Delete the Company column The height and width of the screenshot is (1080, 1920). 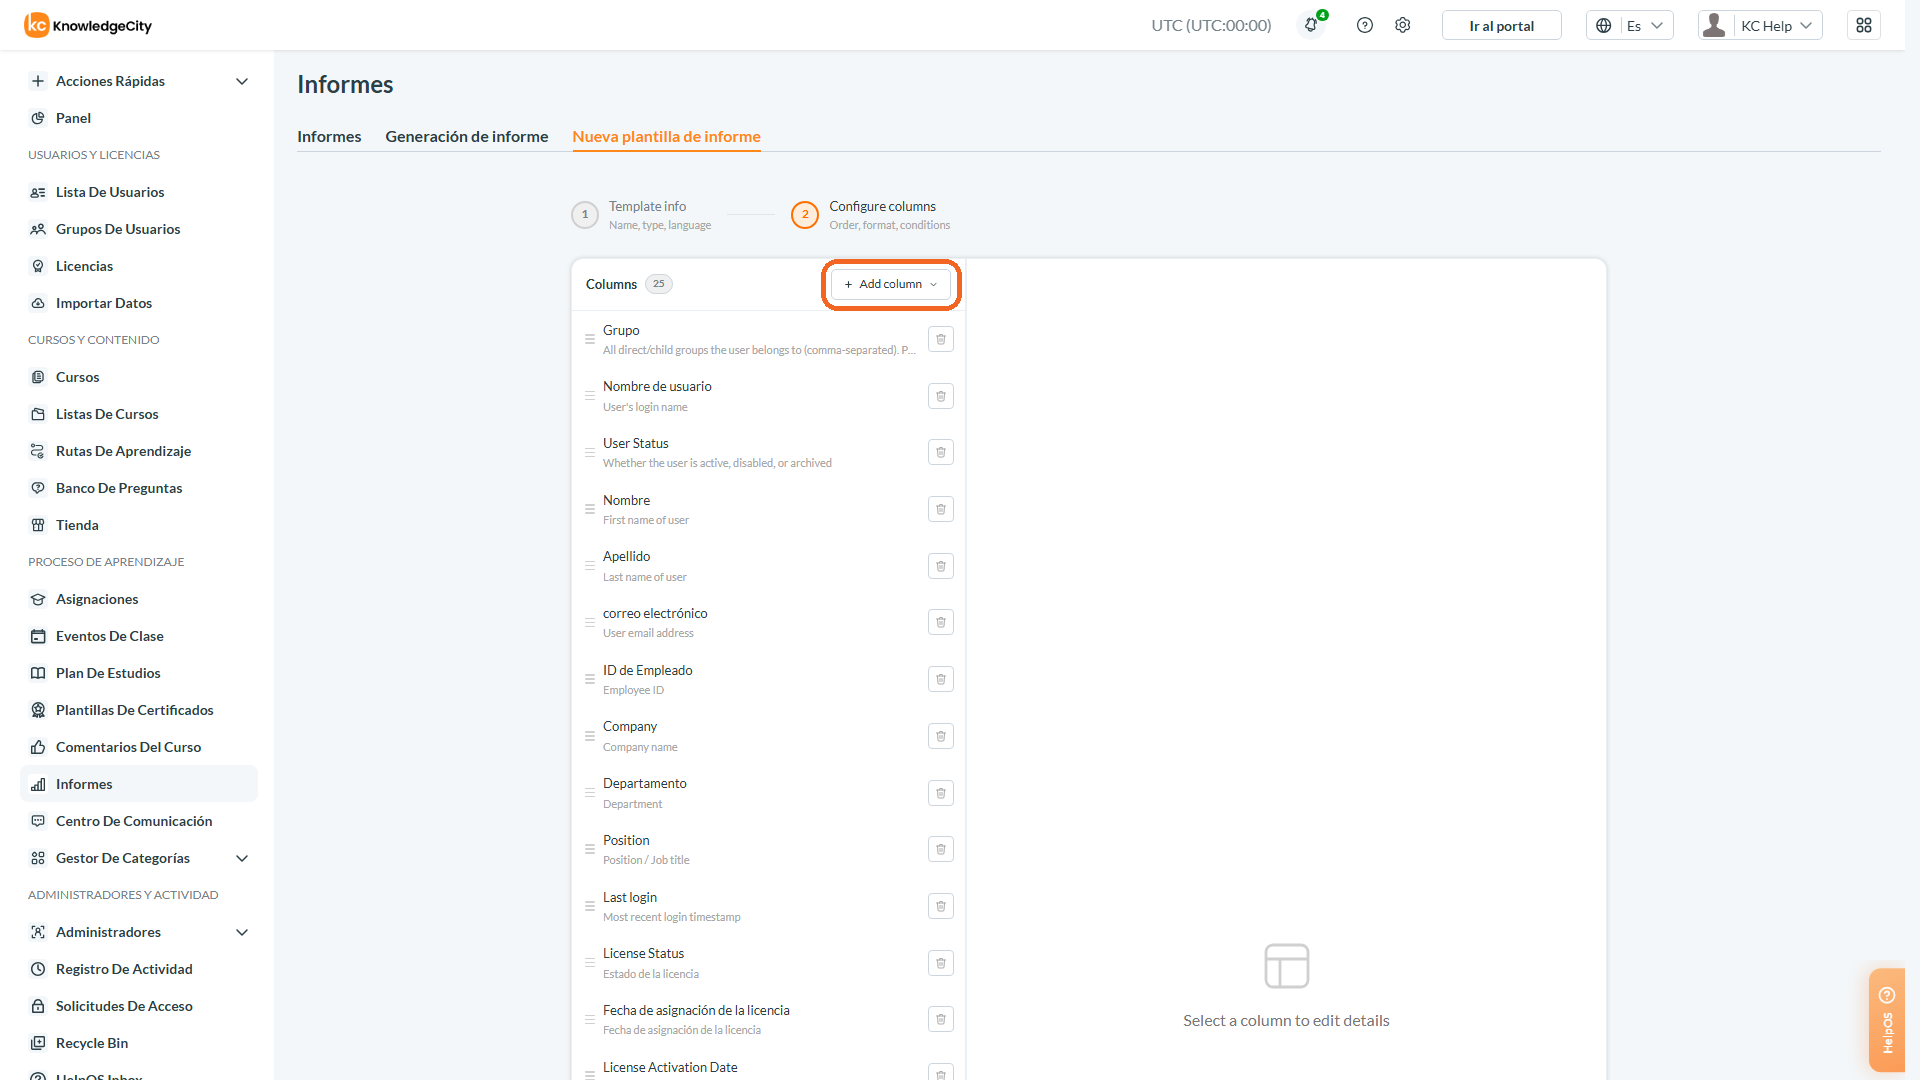940,736
